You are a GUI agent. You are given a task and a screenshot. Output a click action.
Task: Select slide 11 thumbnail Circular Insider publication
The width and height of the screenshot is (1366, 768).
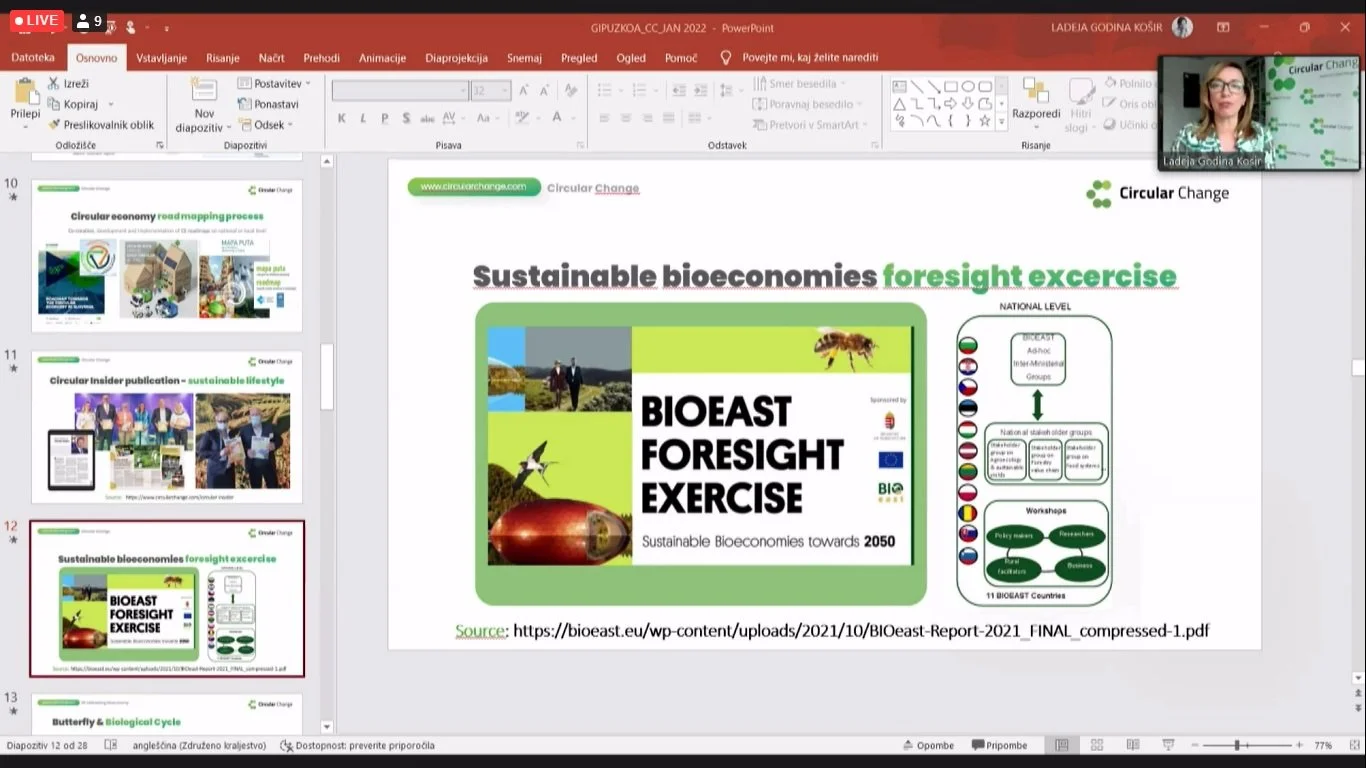click(x=167, y=427)
